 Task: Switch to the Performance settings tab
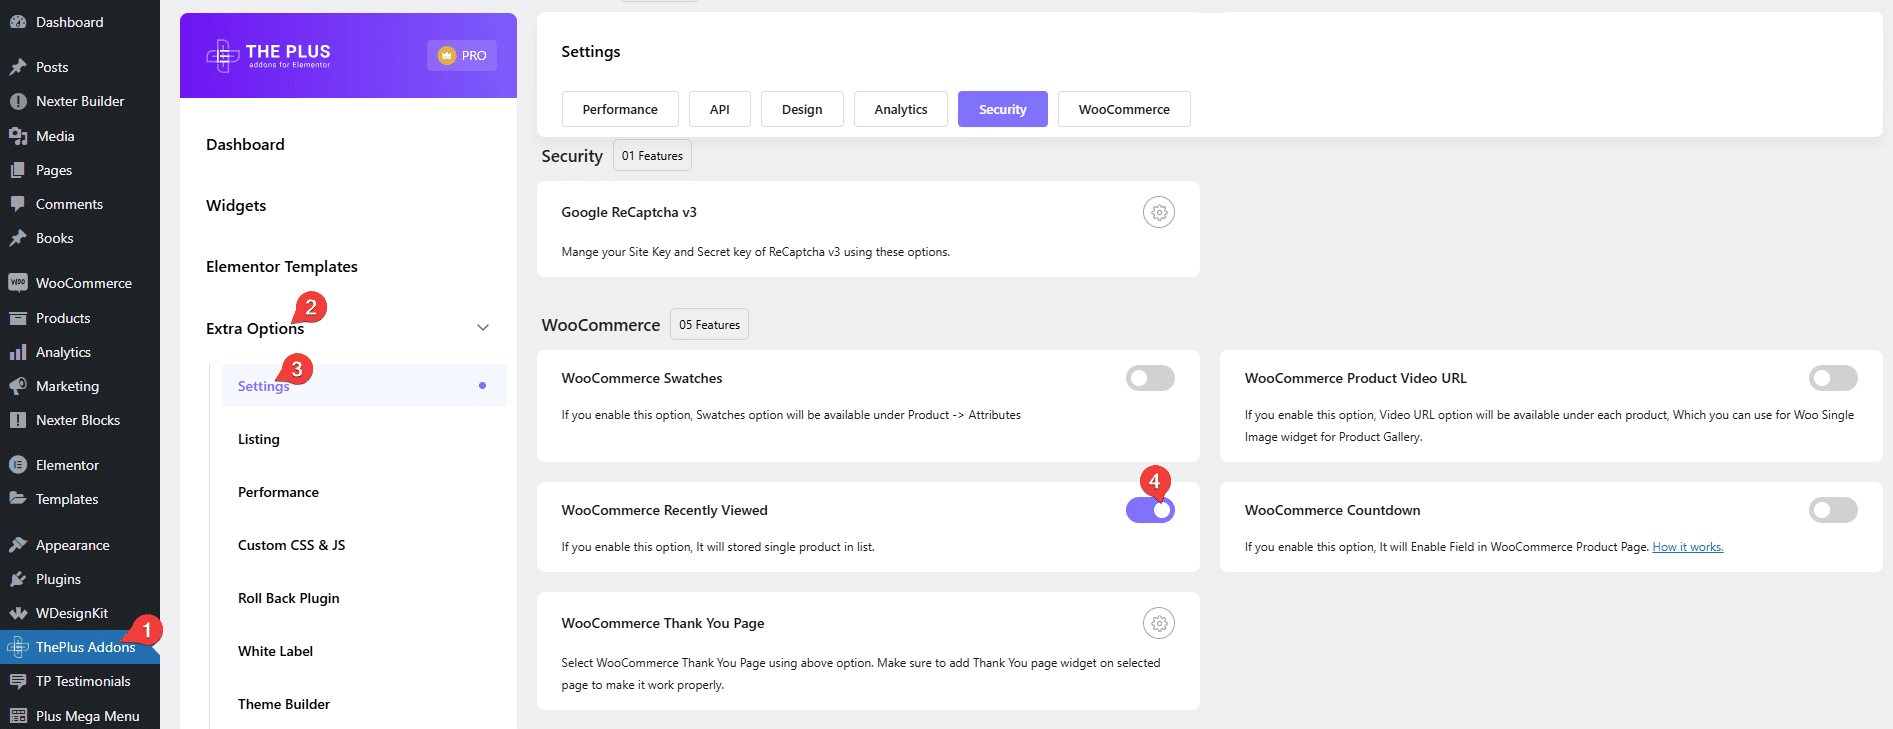pos(620,109)
